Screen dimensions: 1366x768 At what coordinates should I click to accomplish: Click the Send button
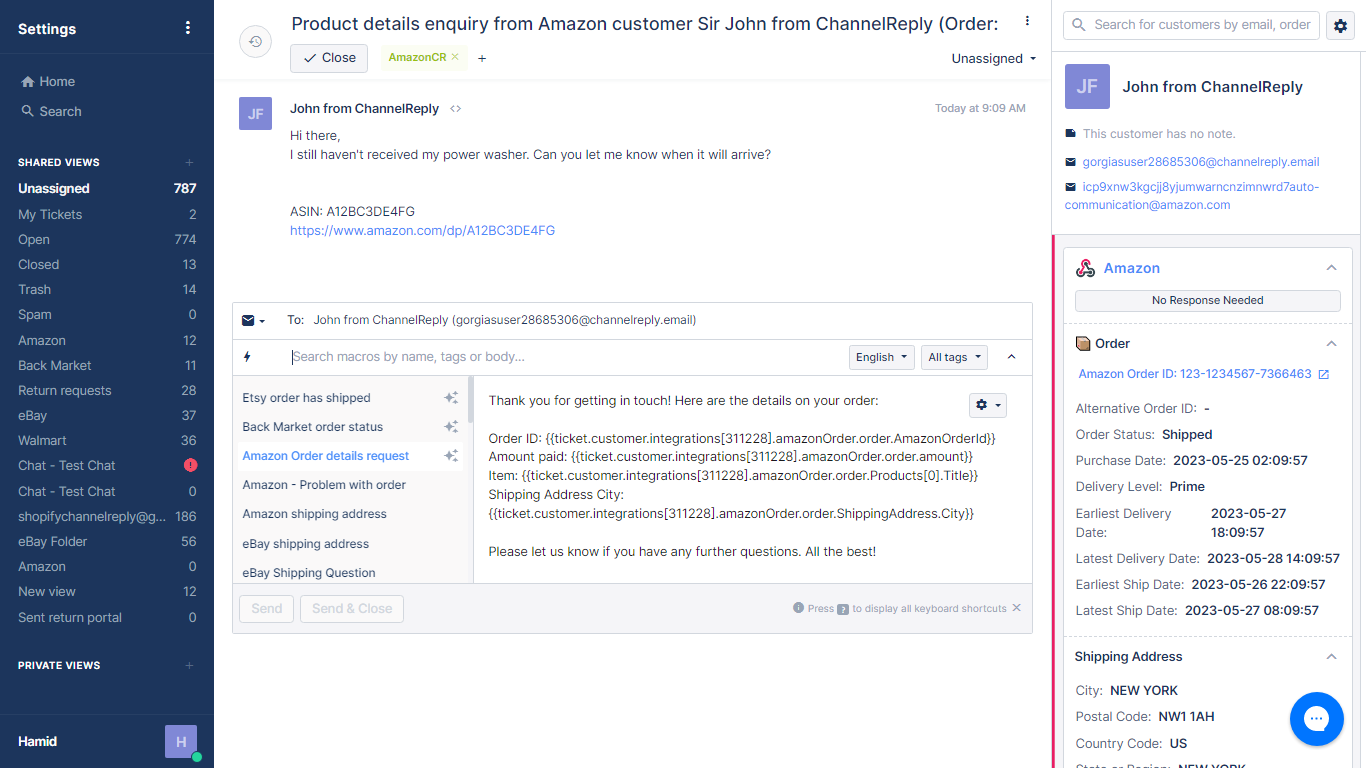tap(267, 609)
